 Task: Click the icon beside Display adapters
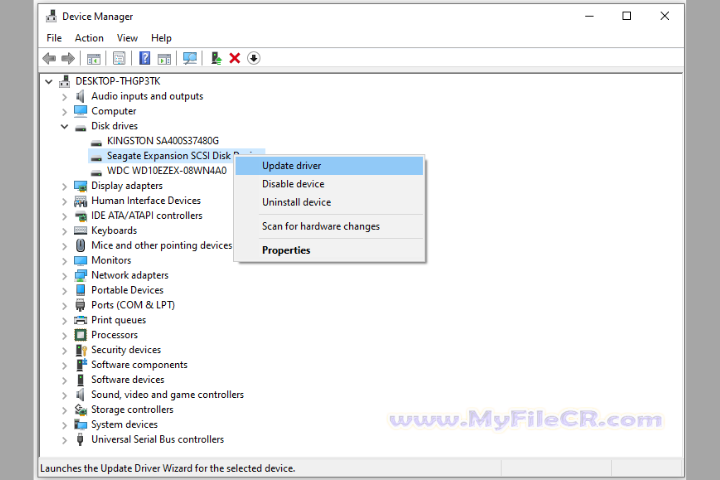(80, 186)
